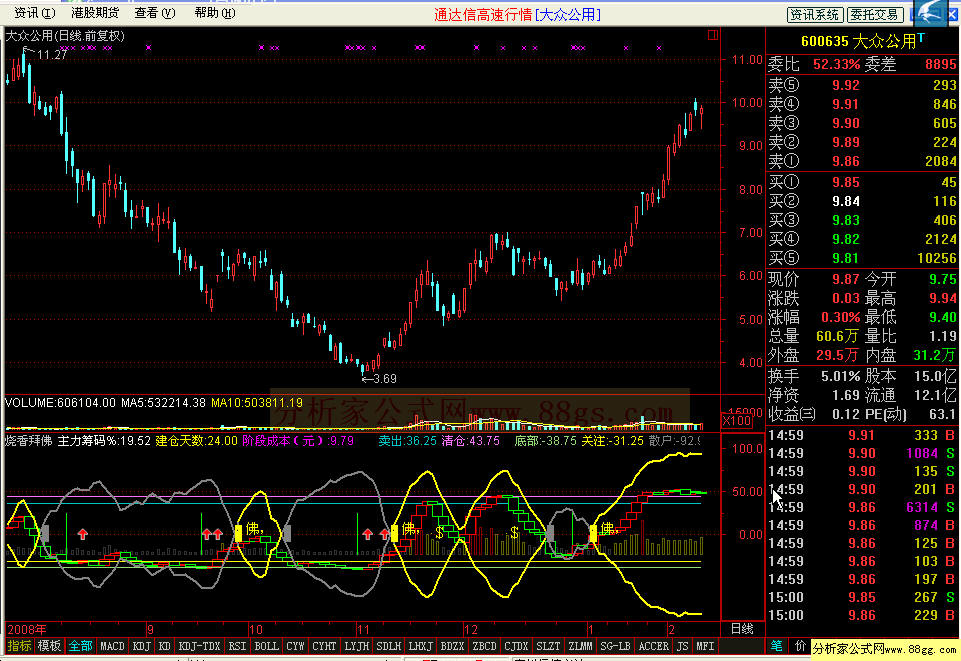Click the 清仓:43.75 readout
The width and height of the screenshot is (961, 661).
470,440
